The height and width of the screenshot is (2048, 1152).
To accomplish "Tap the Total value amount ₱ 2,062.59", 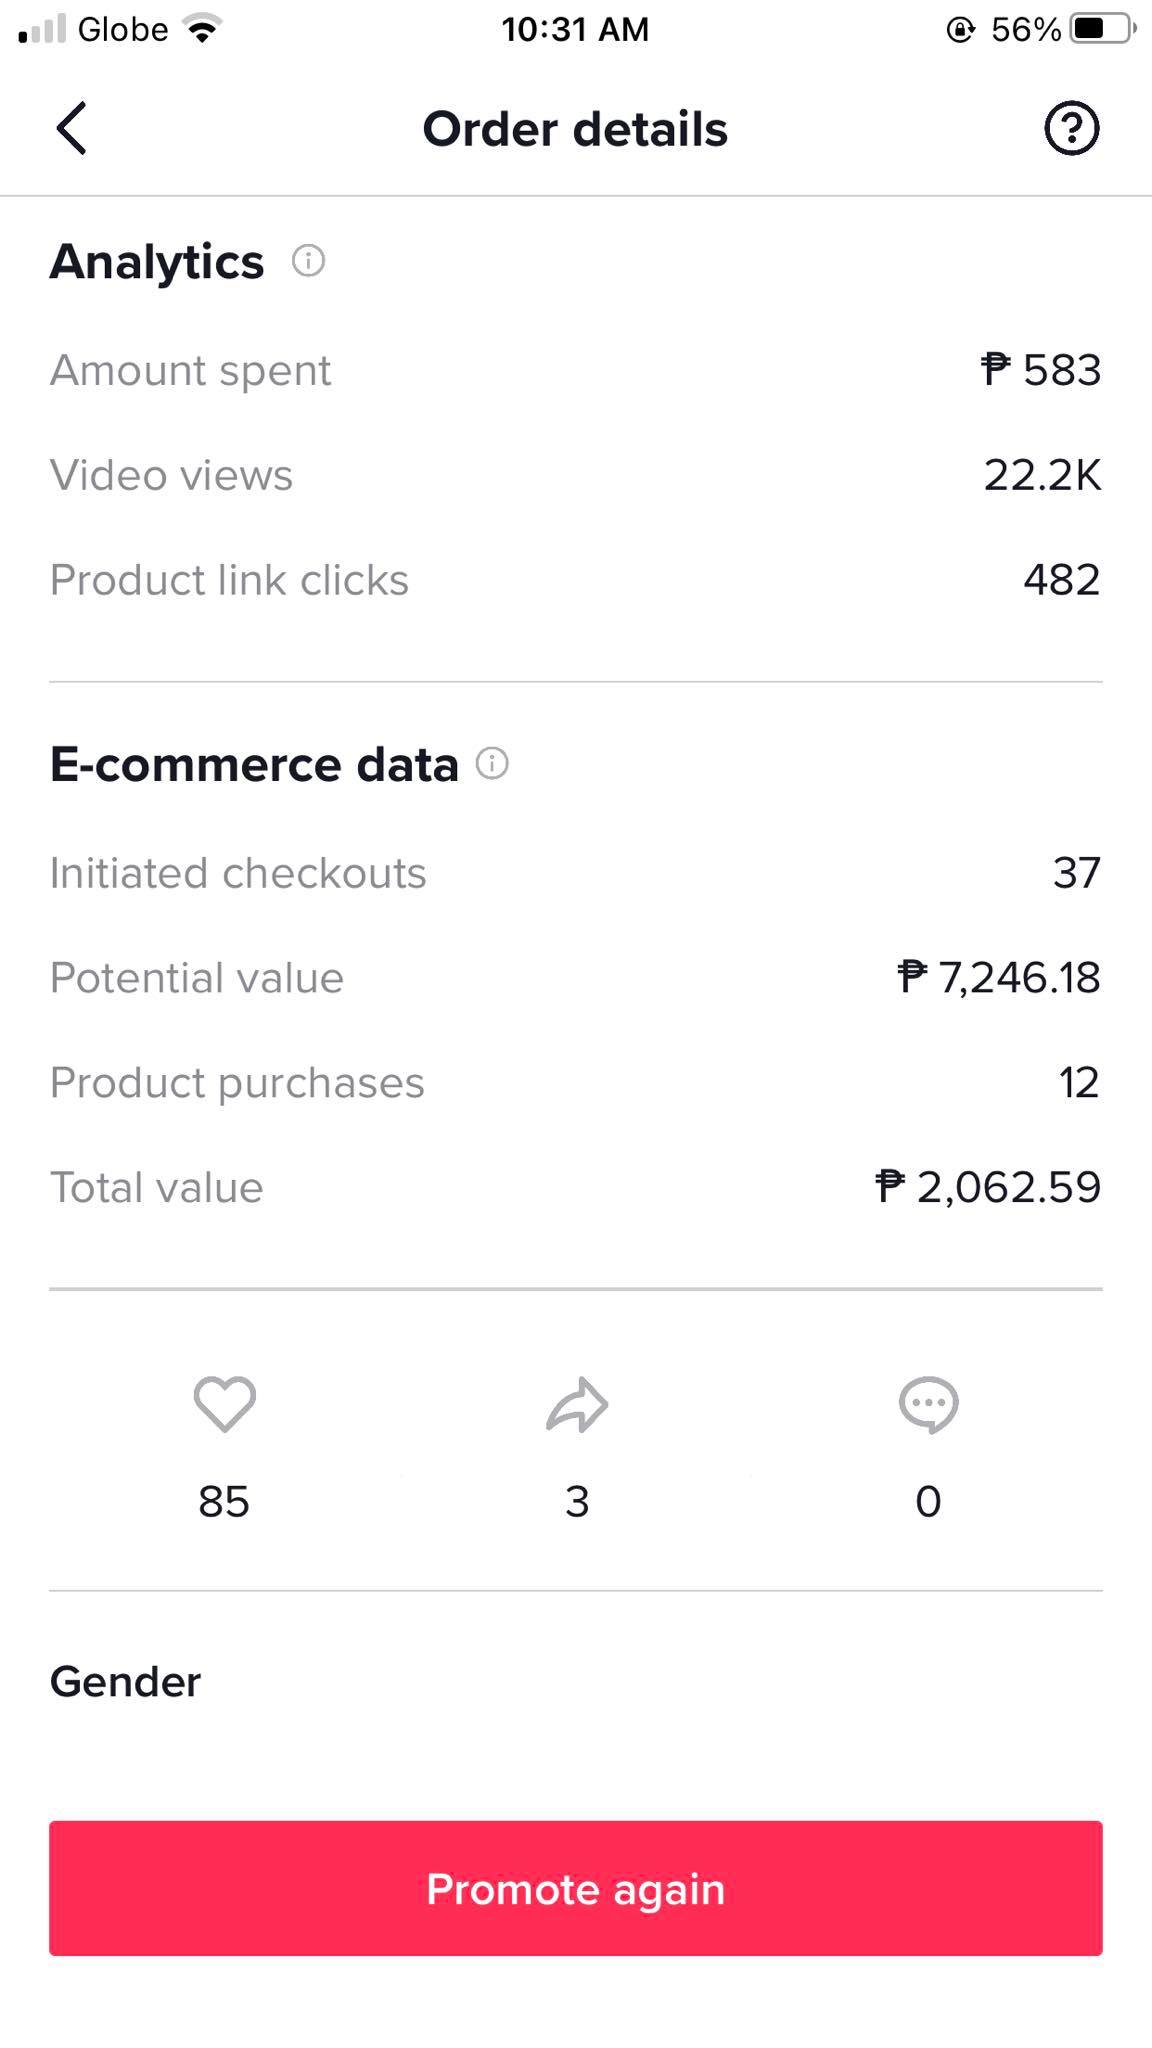I will coord(988,1187).
